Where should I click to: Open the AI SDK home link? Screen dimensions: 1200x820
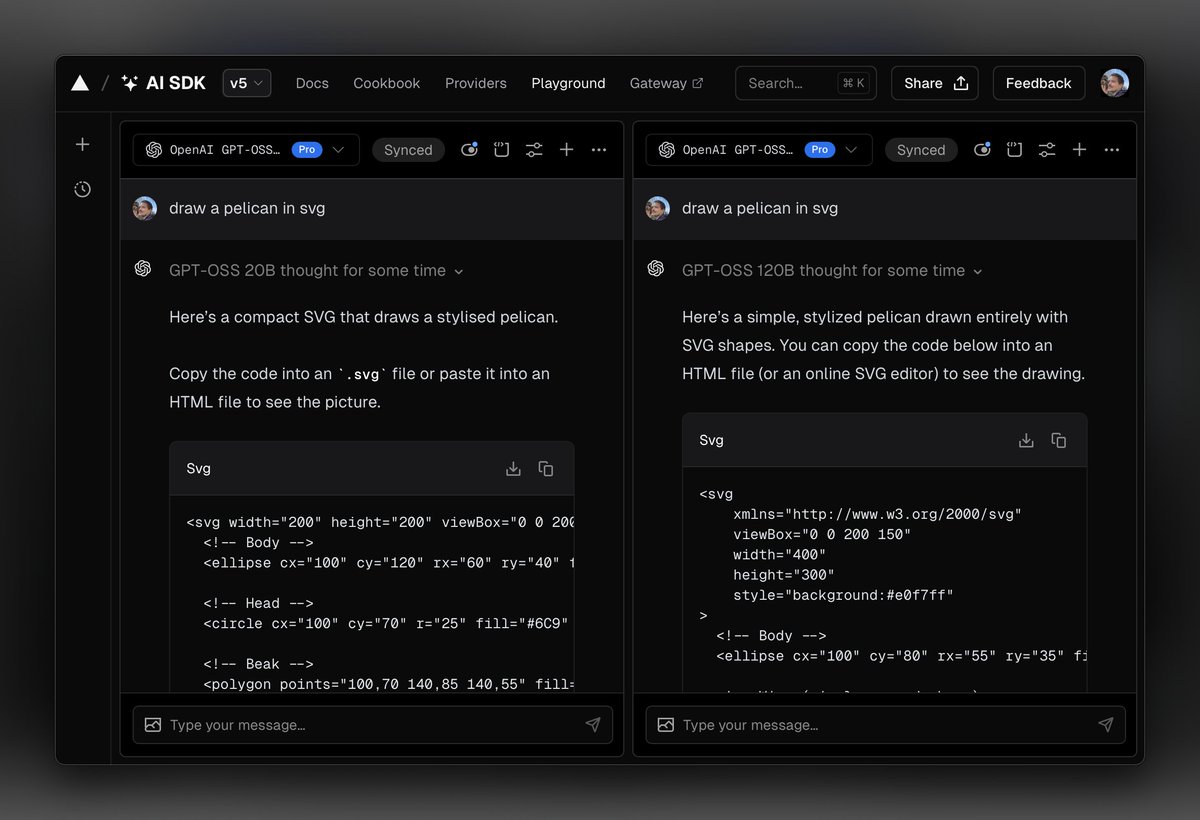pos(163,83)
